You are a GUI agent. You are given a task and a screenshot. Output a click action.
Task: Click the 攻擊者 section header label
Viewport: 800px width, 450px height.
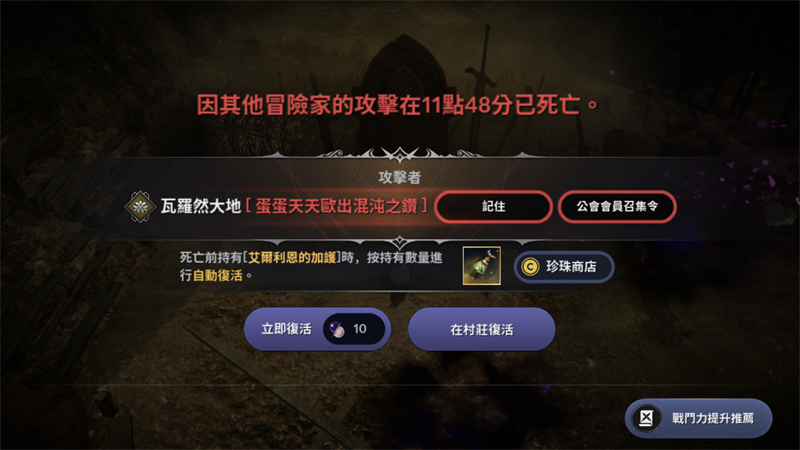(x=399, y=177)
